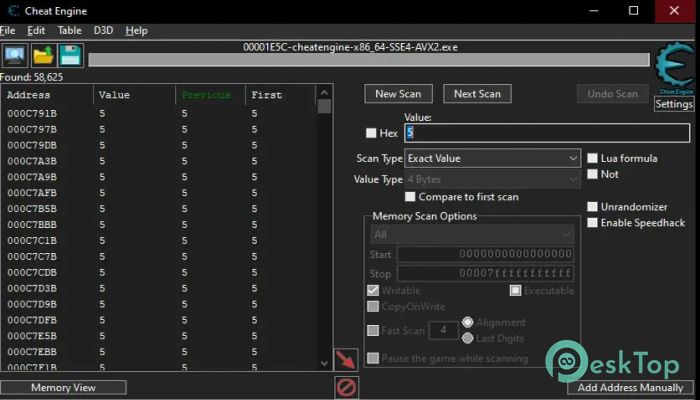The height and width of the screenshot is (400, 700).
Task: Open the Memory View window
Action: [x=63, y=388]
